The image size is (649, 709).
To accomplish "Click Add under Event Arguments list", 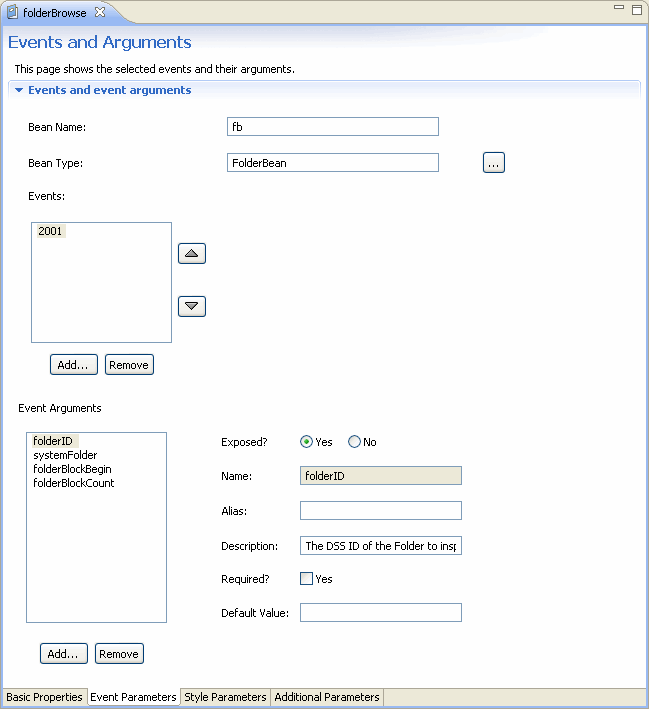I will click(64, 653).
